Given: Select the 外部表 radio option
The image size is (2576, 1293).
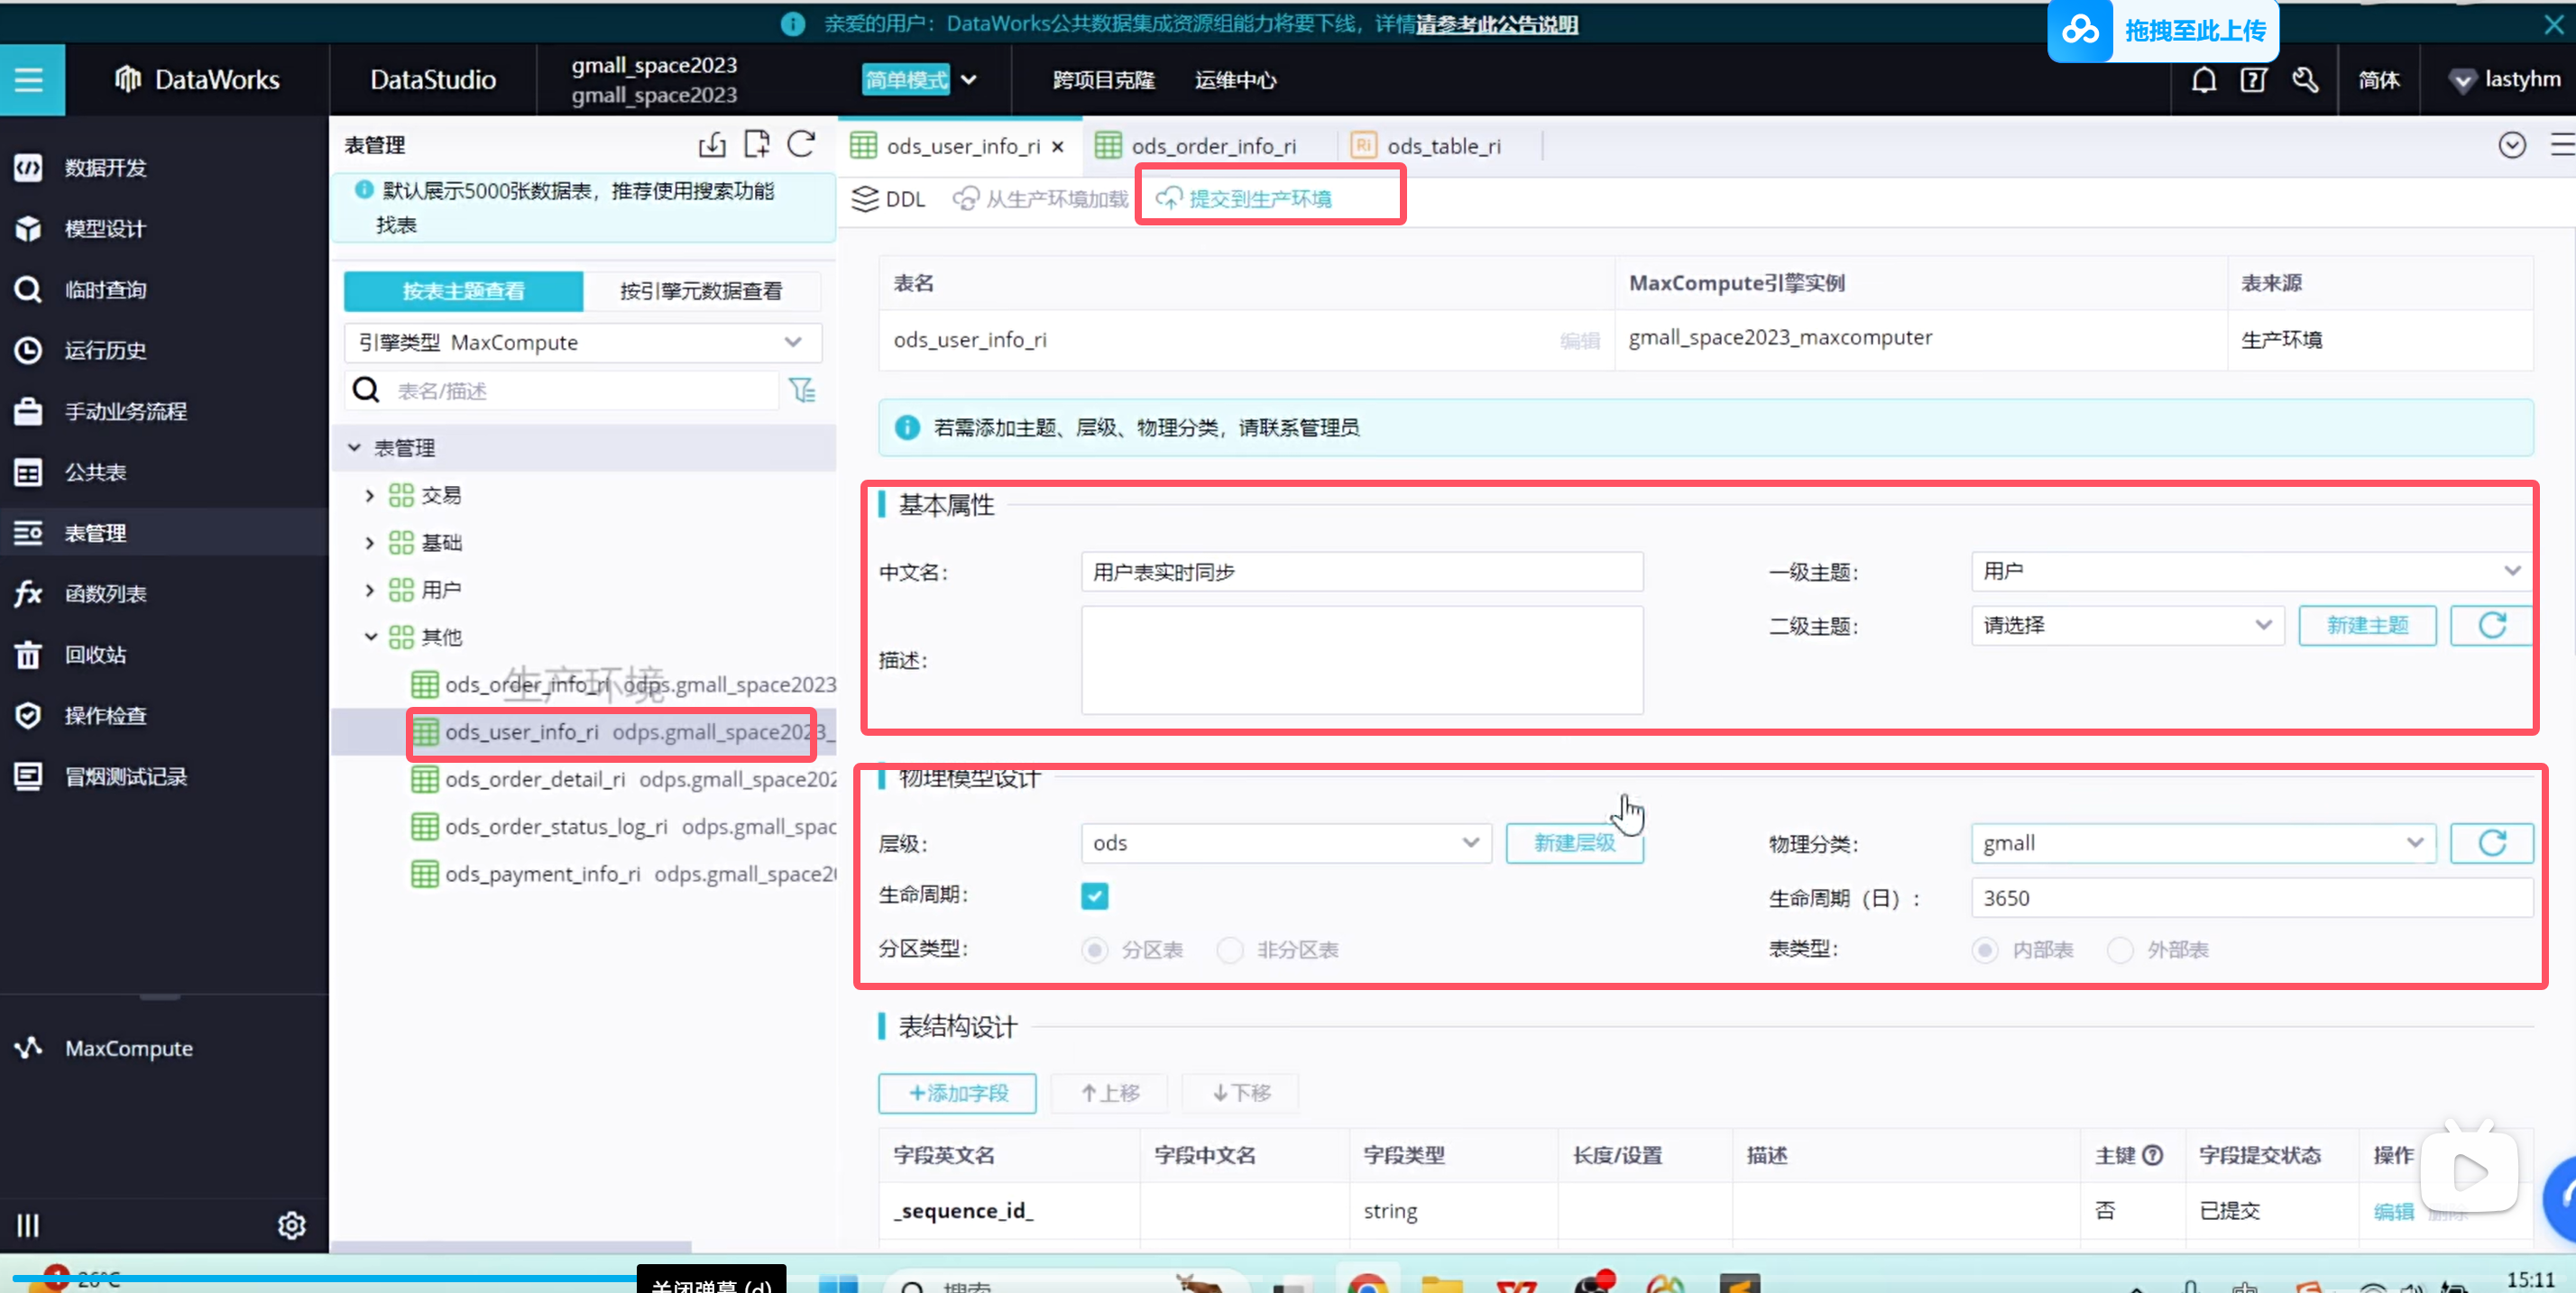Looking at the screenshot, I should 2120,950.
